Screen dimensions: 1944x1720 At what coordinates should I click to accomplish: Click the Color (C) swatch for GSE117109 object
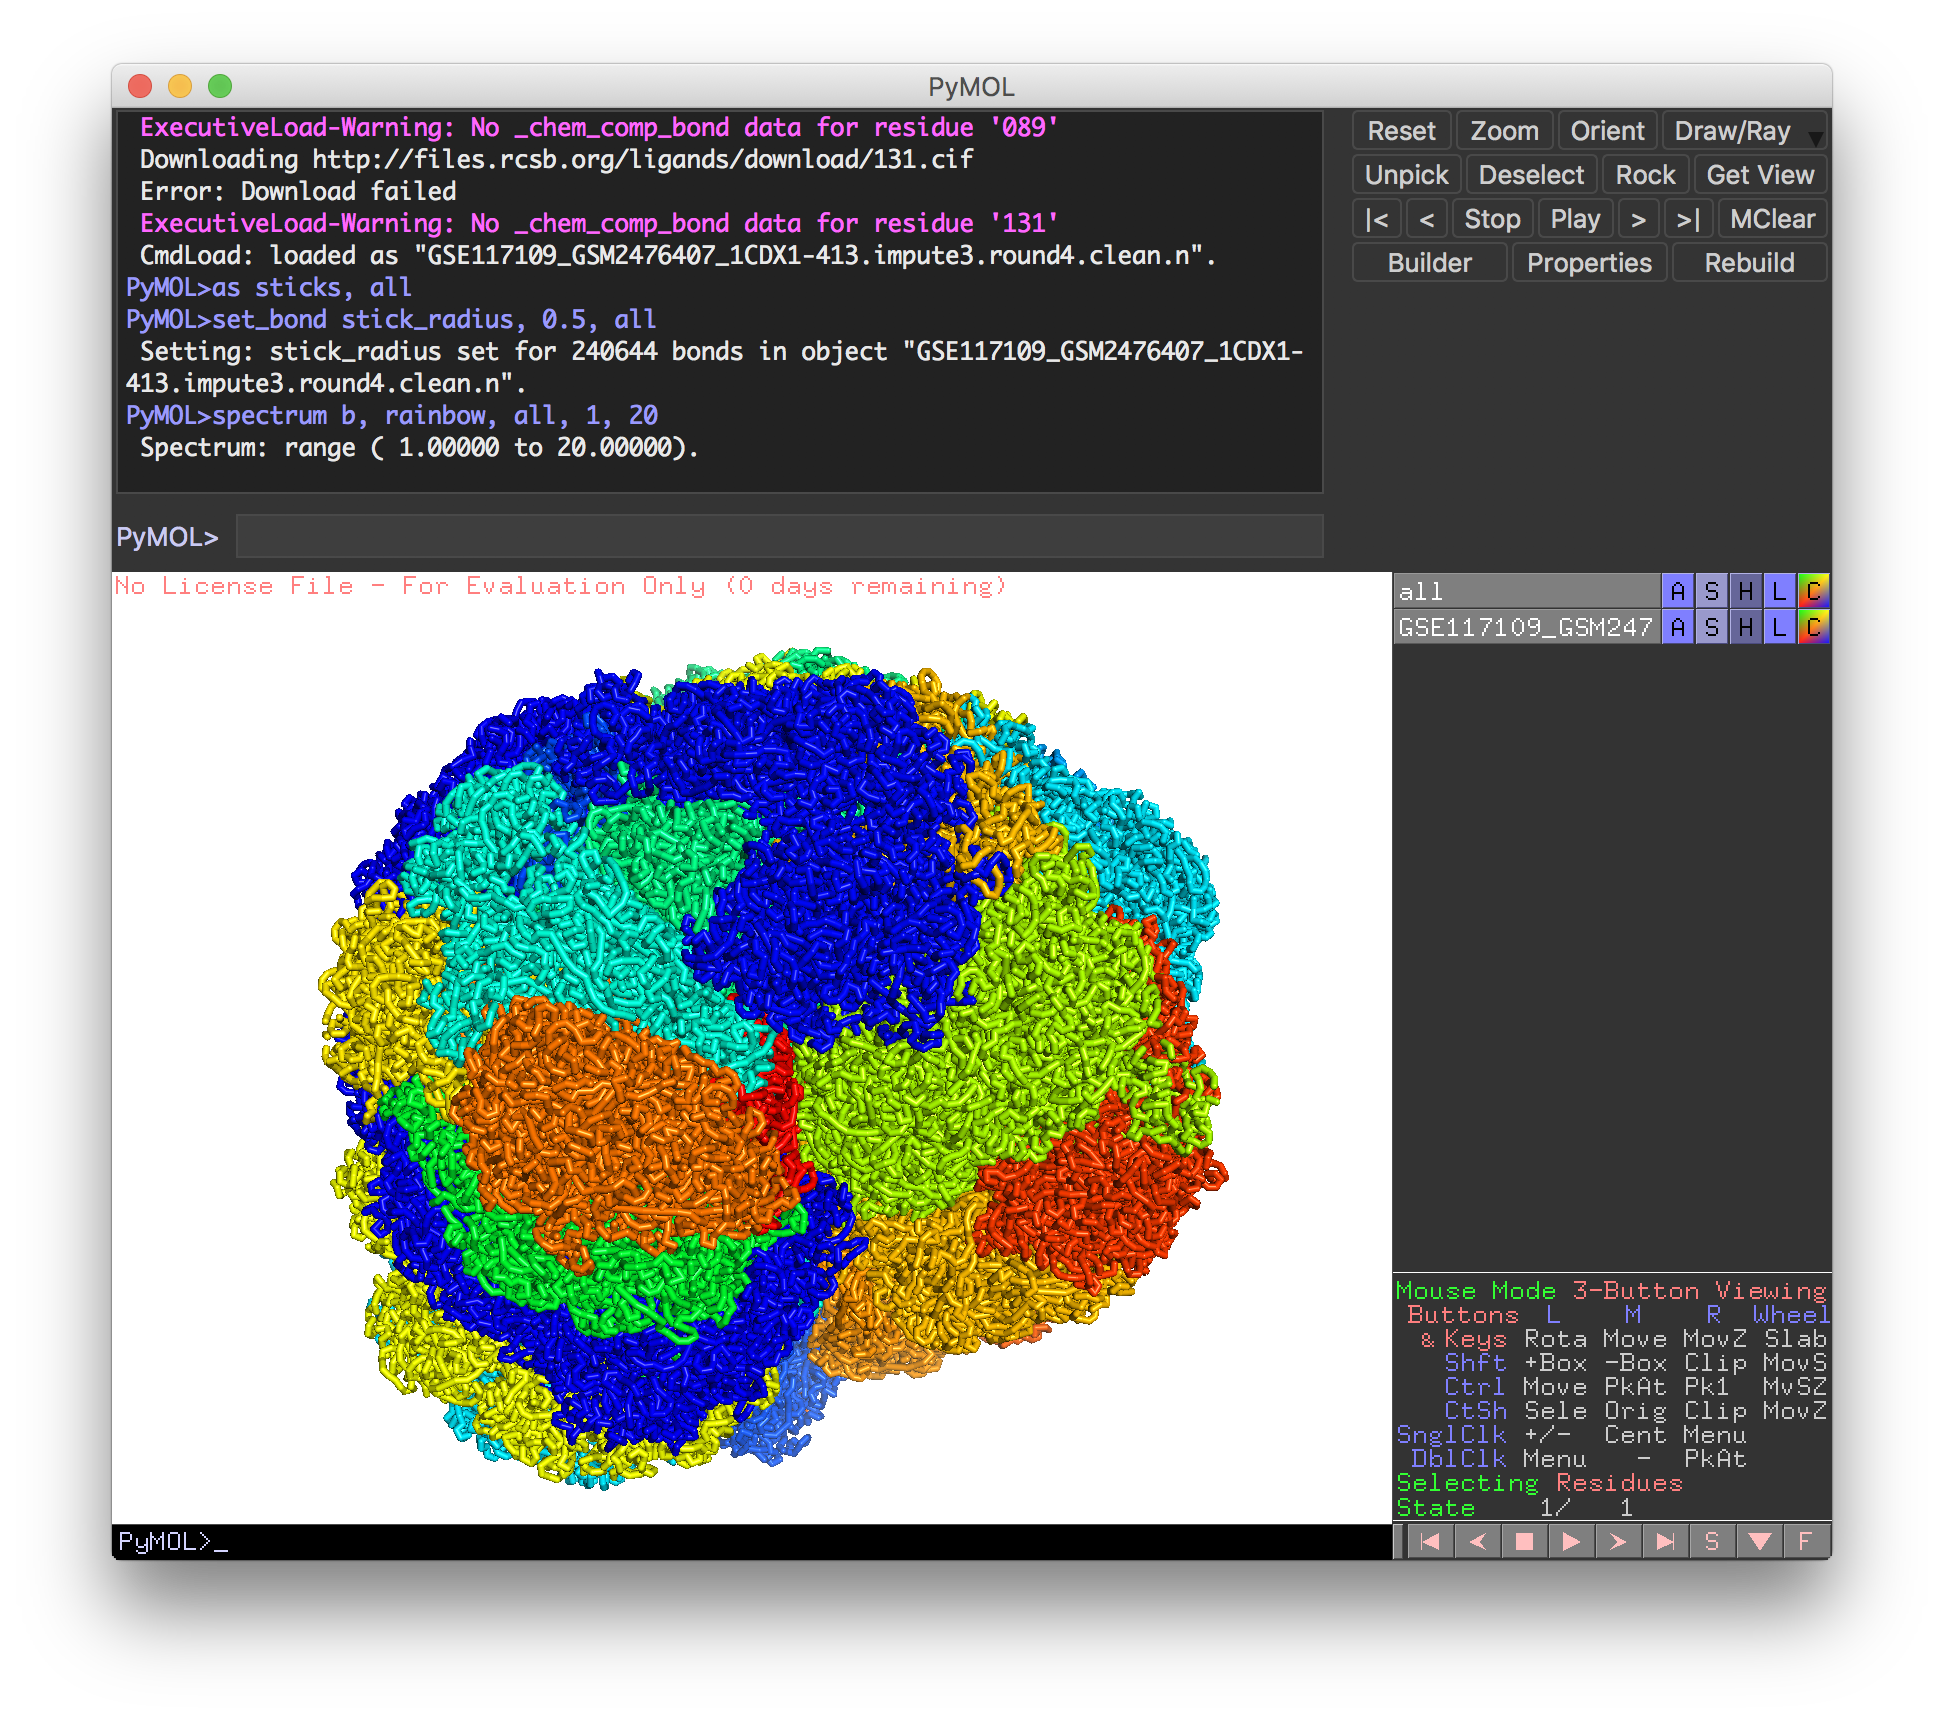pyautogui.click(x=1813, y=627)
